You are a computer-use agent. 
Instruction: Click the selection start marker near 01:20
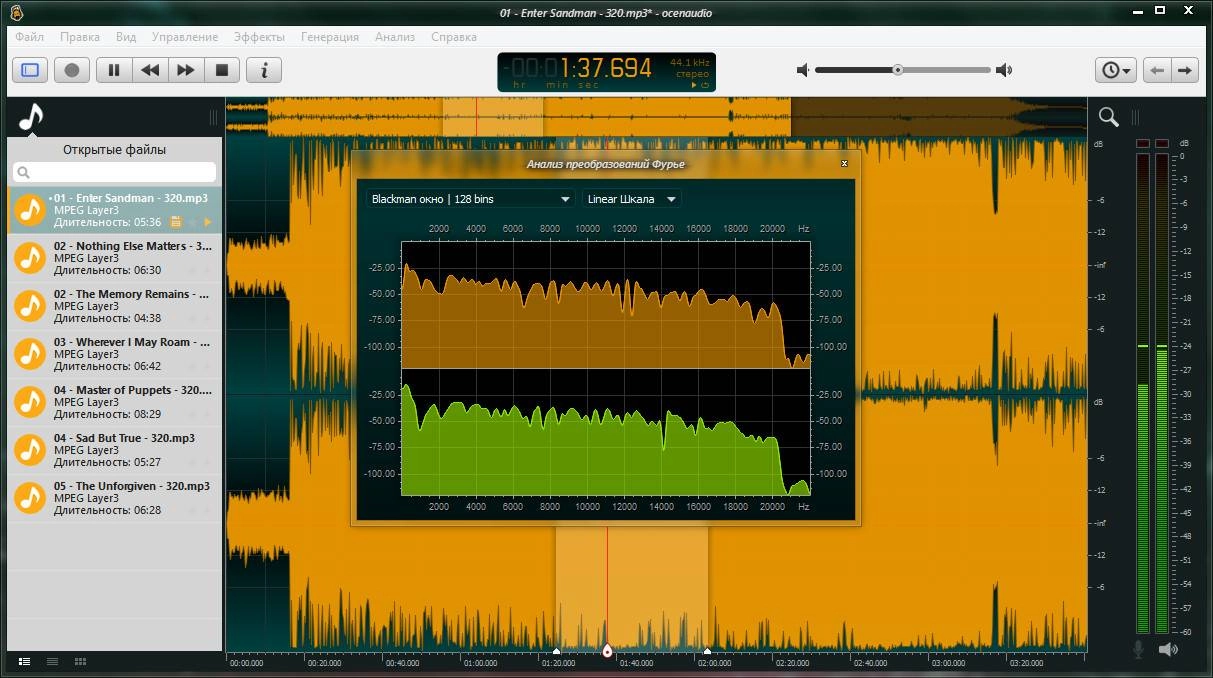coord(557,651)
